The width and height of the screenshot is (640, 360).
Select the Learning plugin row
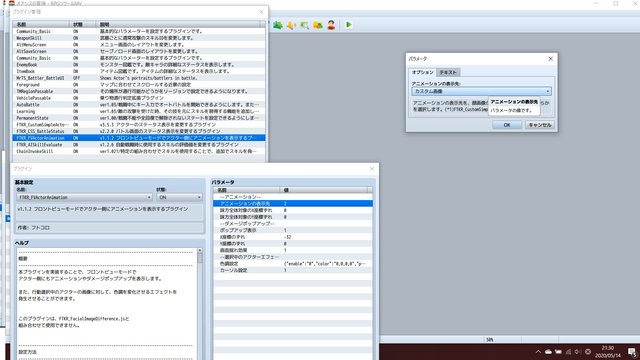click(x=139, y=111)
